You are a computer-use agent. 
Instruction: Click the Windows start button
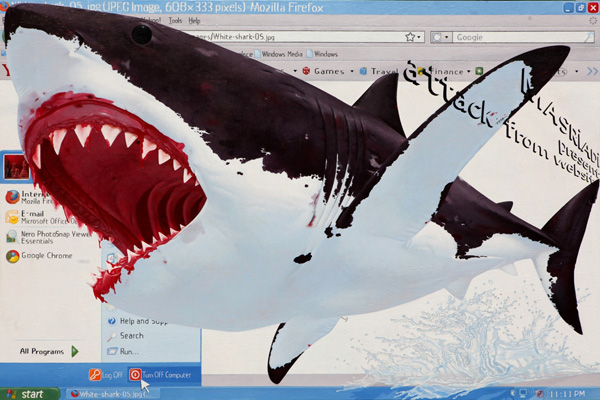pos(30,393)
